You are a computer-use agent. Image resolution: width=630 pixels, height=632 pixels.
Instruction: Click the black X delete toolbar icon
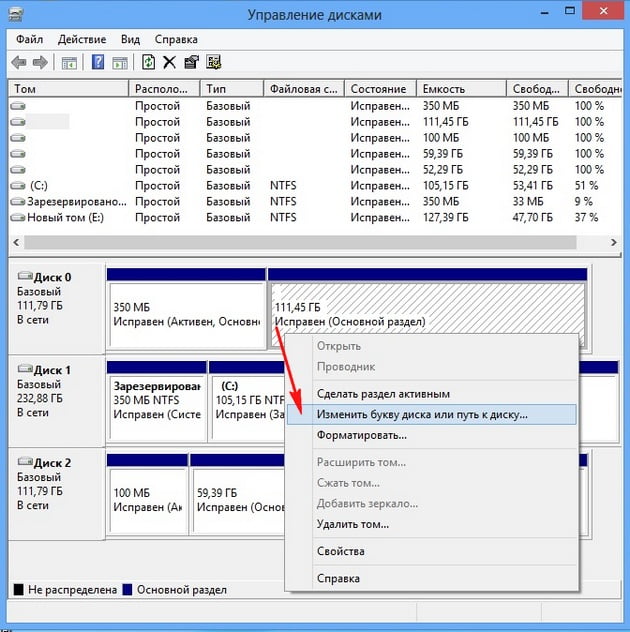[x=169, y=62]
